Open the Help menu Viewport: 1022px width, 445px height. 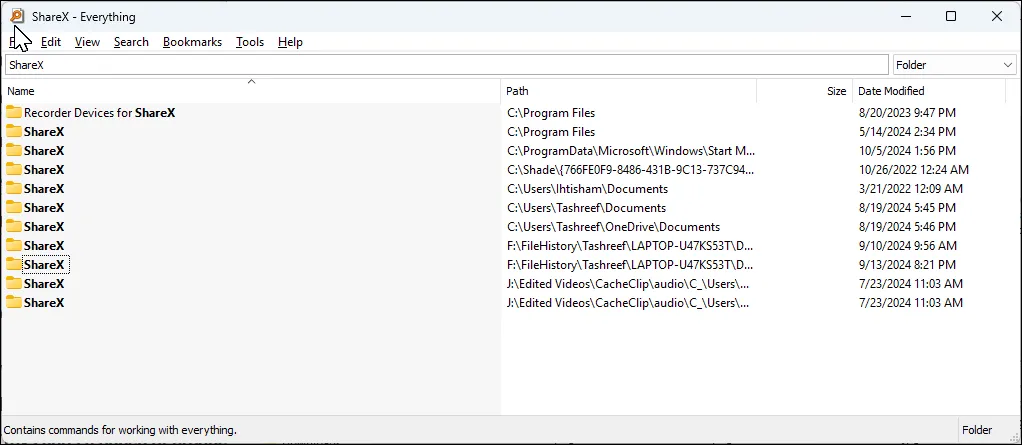point(290,42)
